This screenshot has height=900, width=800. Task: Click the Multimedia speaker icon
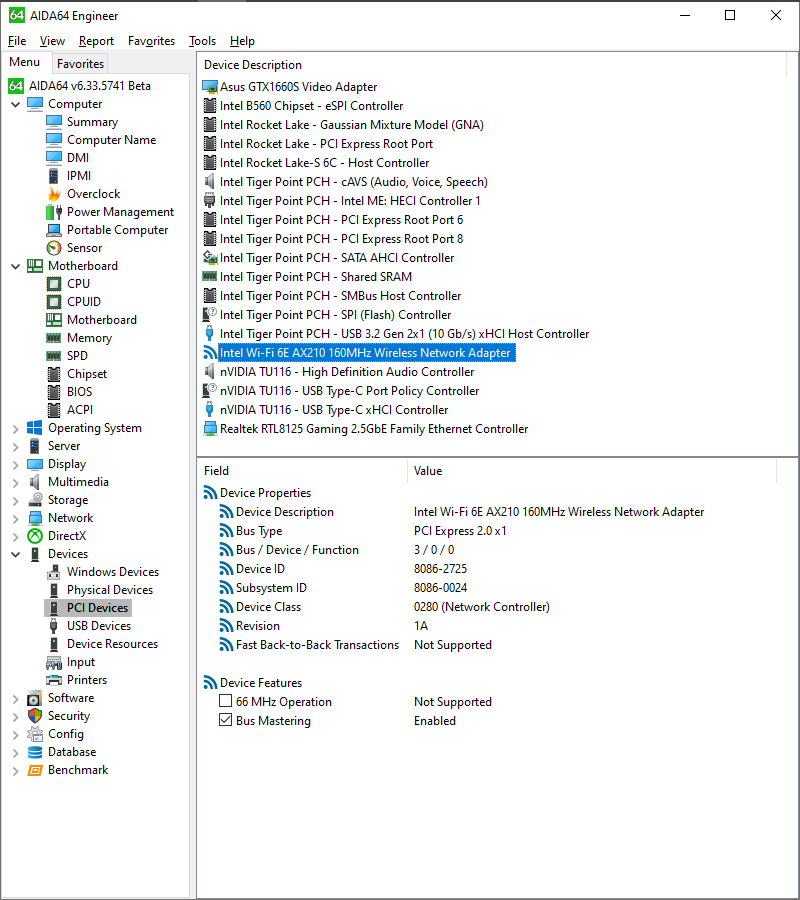tap(35, 482)
